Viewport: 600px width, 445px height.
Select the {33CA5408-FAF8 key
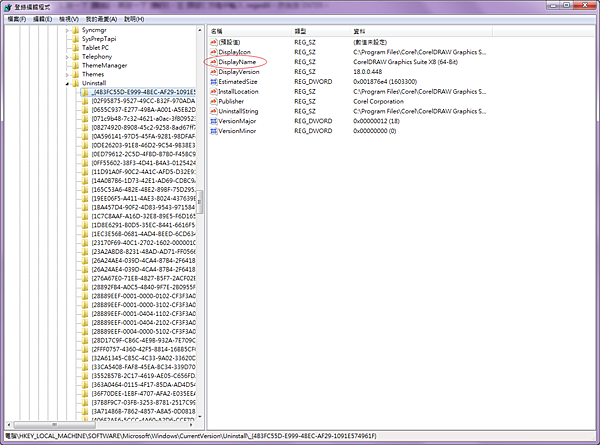143,367
